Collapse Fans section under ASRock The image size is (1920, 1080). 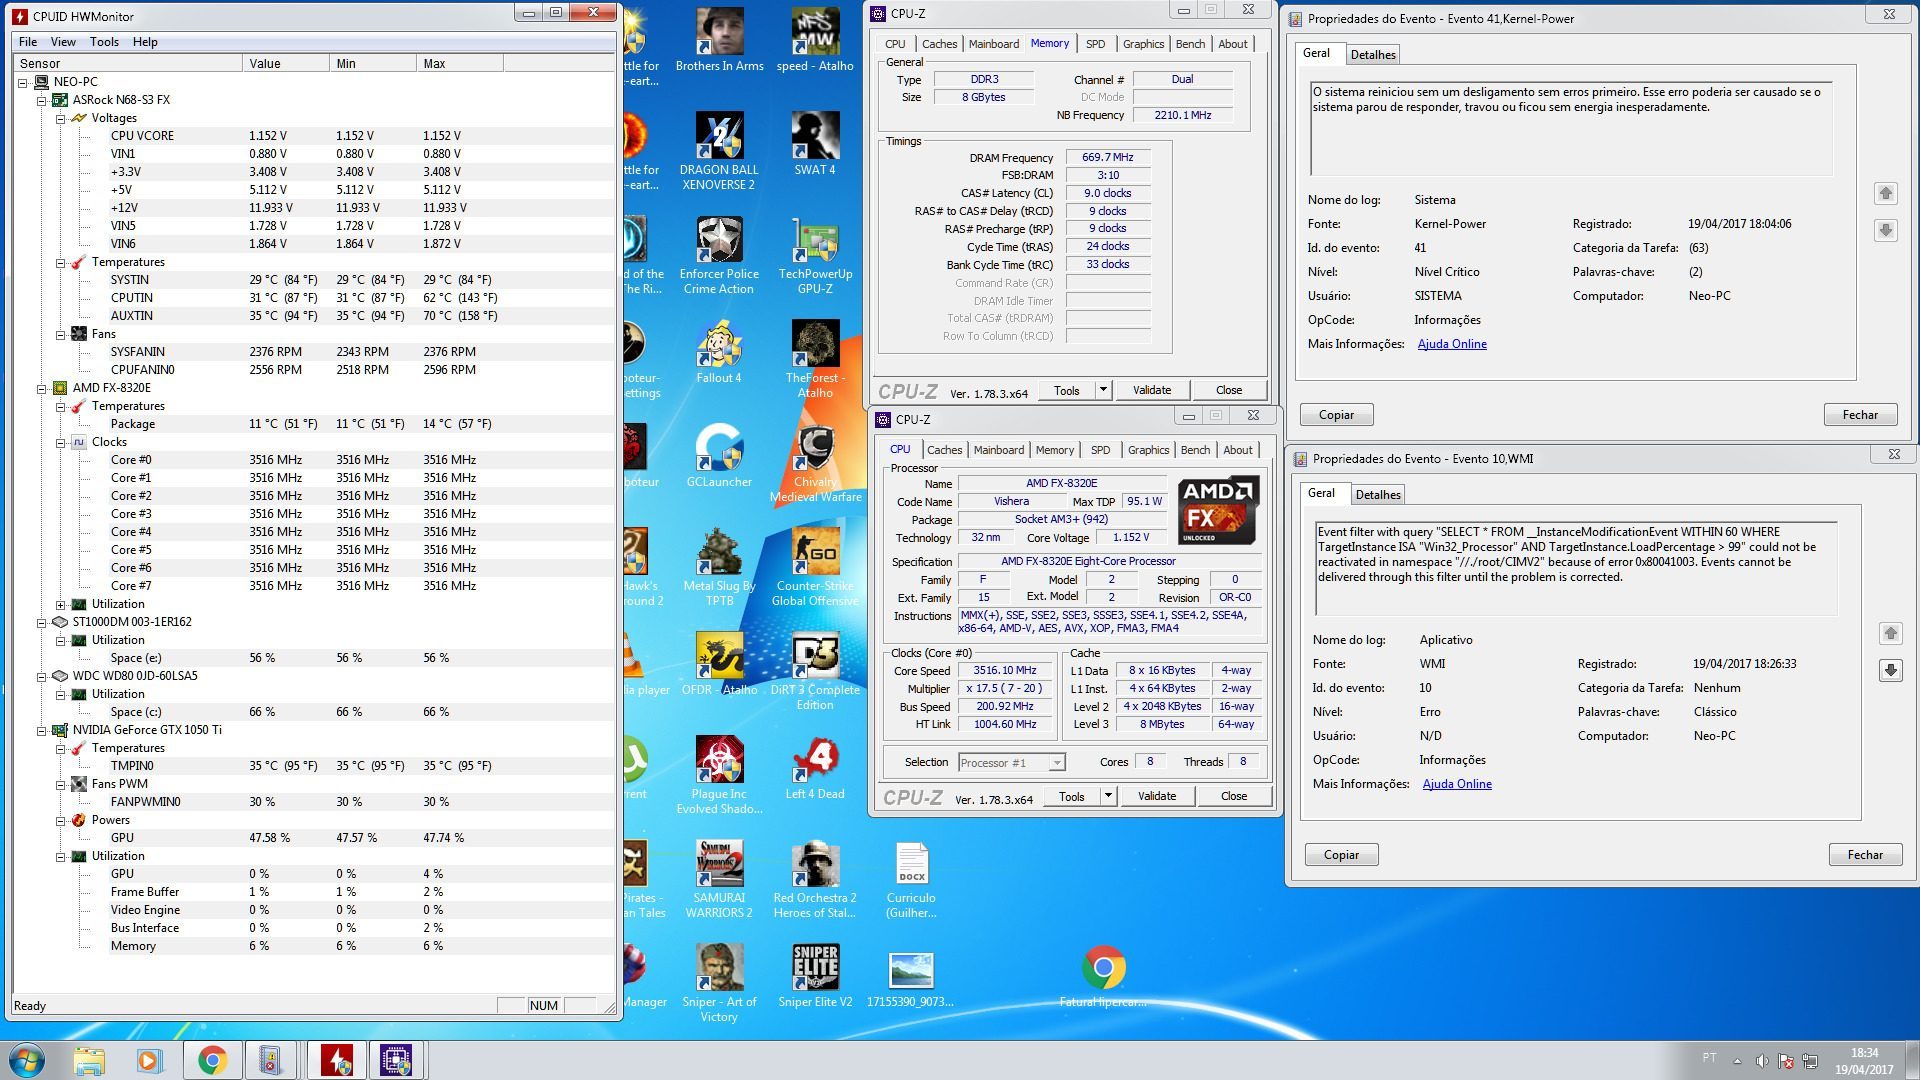60,335
